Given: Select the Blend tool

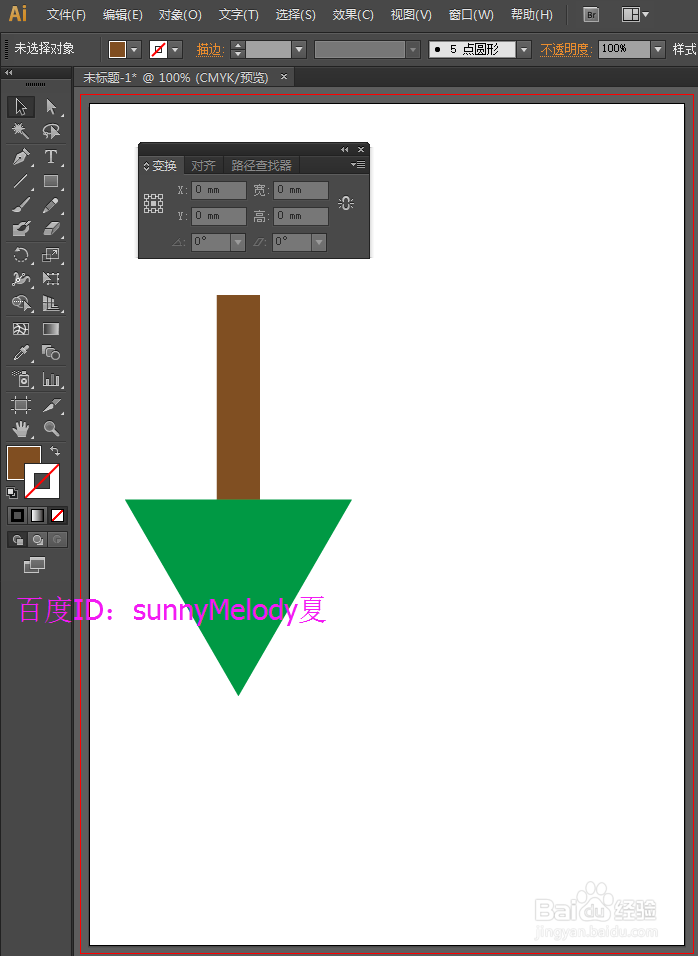Looking at the screenshot, I should tap(51, 353).
